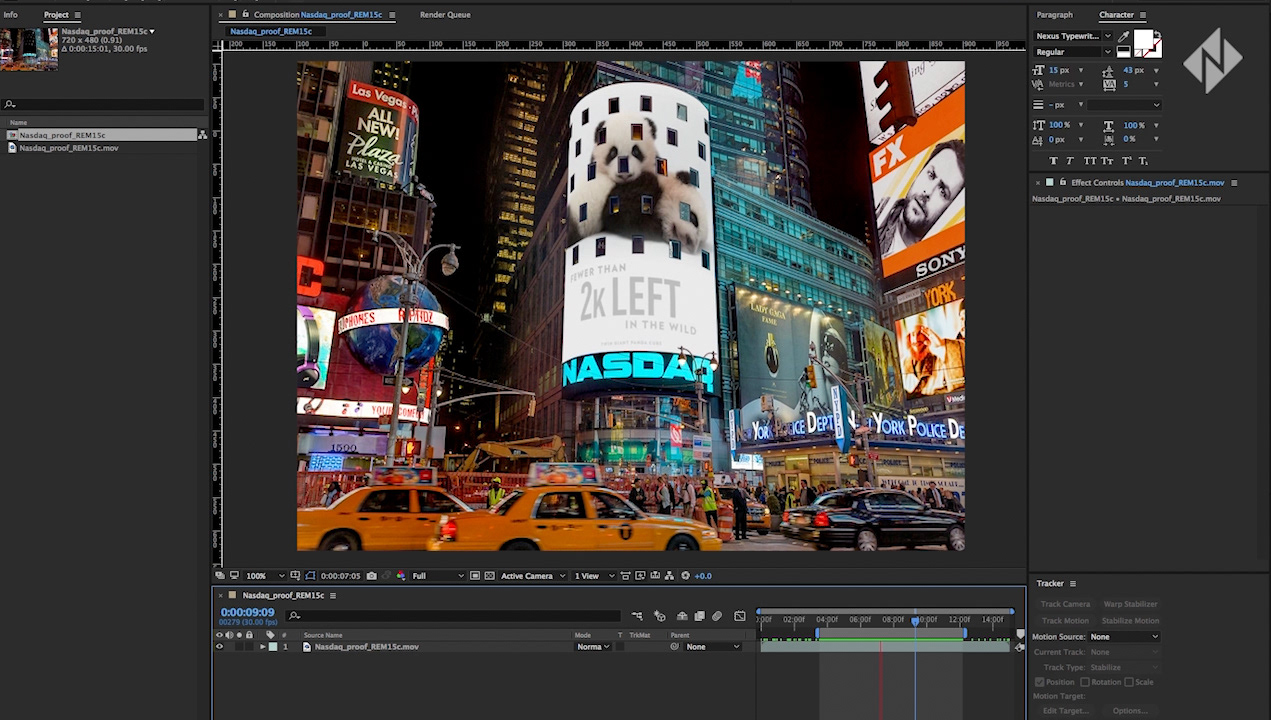Toggle pixel aspect ratio correction icon
The image size is (1271, 720).
(625, 576)
